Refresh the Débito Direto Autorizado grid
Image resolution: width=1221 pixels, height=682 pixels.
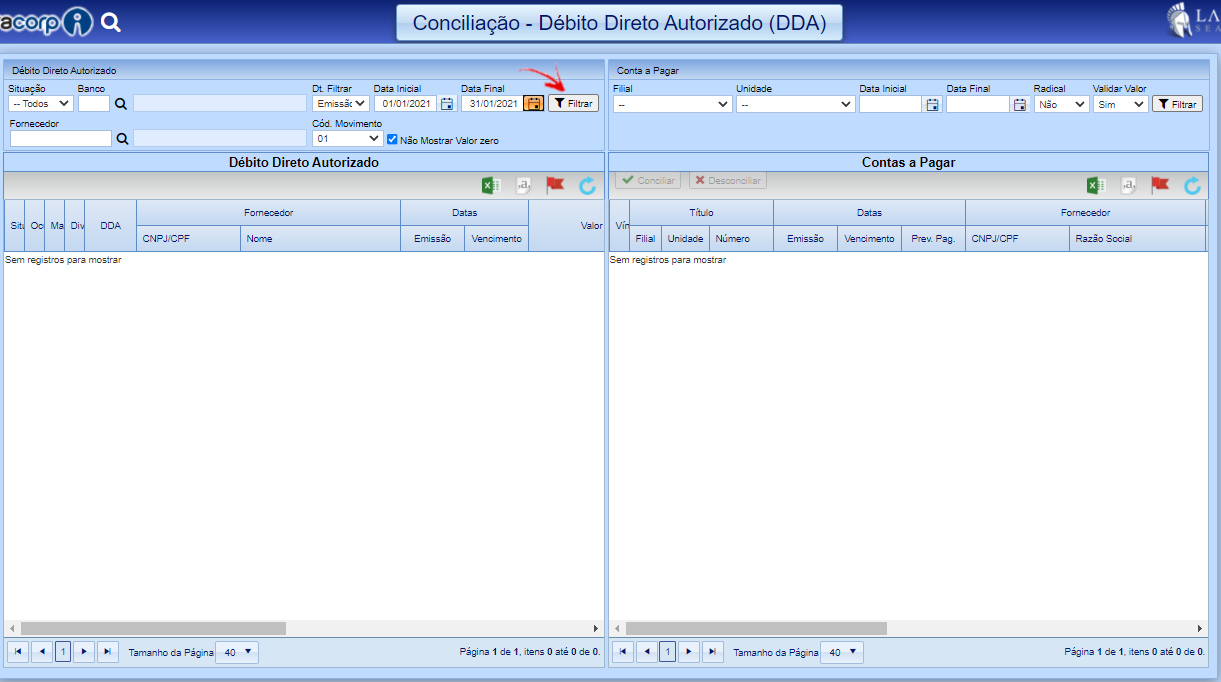click(x=587, y=185)
